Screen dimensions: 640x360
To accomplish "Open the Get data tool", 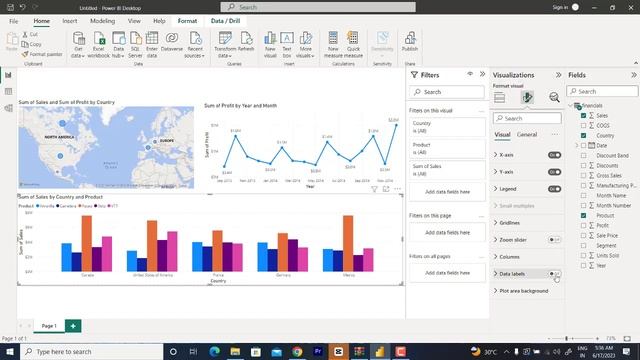I will [78, 45].
